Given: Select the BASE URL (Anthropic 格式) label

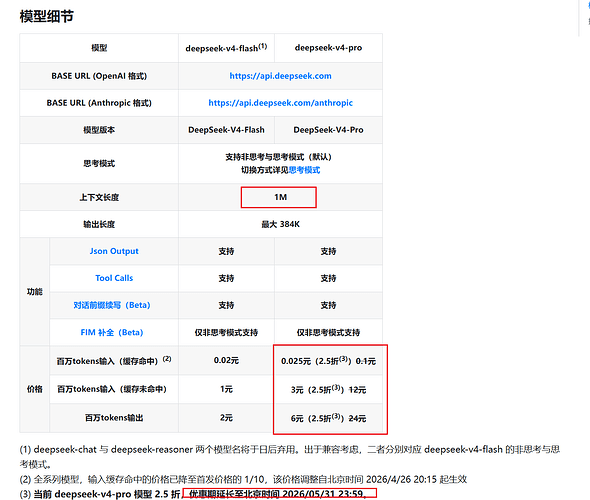Looking at the screenshot, I should (99, 103).
